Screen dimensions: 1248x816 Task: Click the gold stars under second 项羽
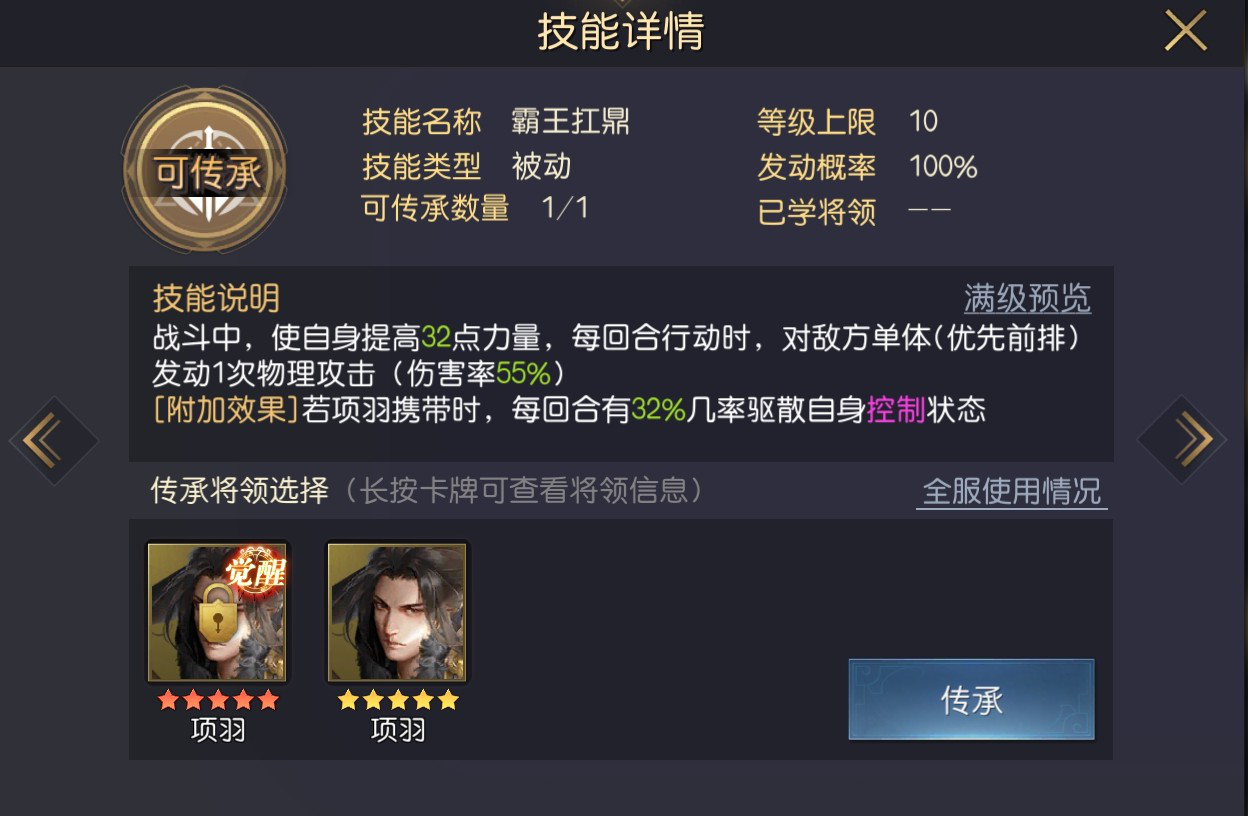pyautogui.click(x=398, y=701)
